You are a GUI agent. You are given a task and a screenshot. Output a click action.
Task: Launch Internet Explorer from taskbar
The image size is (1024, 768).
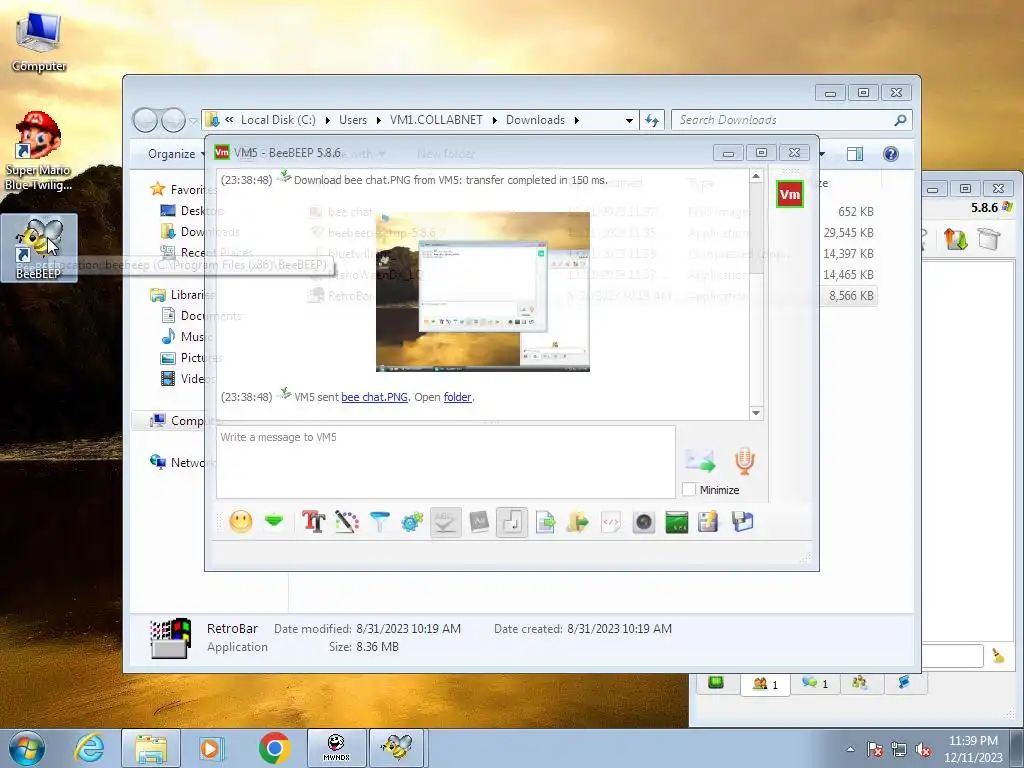coord(89,748)
